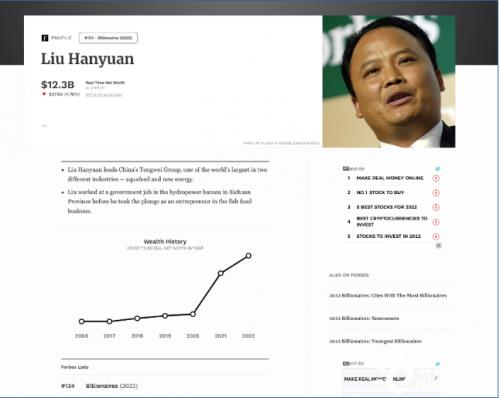Screen dimensions: 500x398
Task: Click the Forbes logo icon beside PROFILE
Action: [x=45, y=38]
